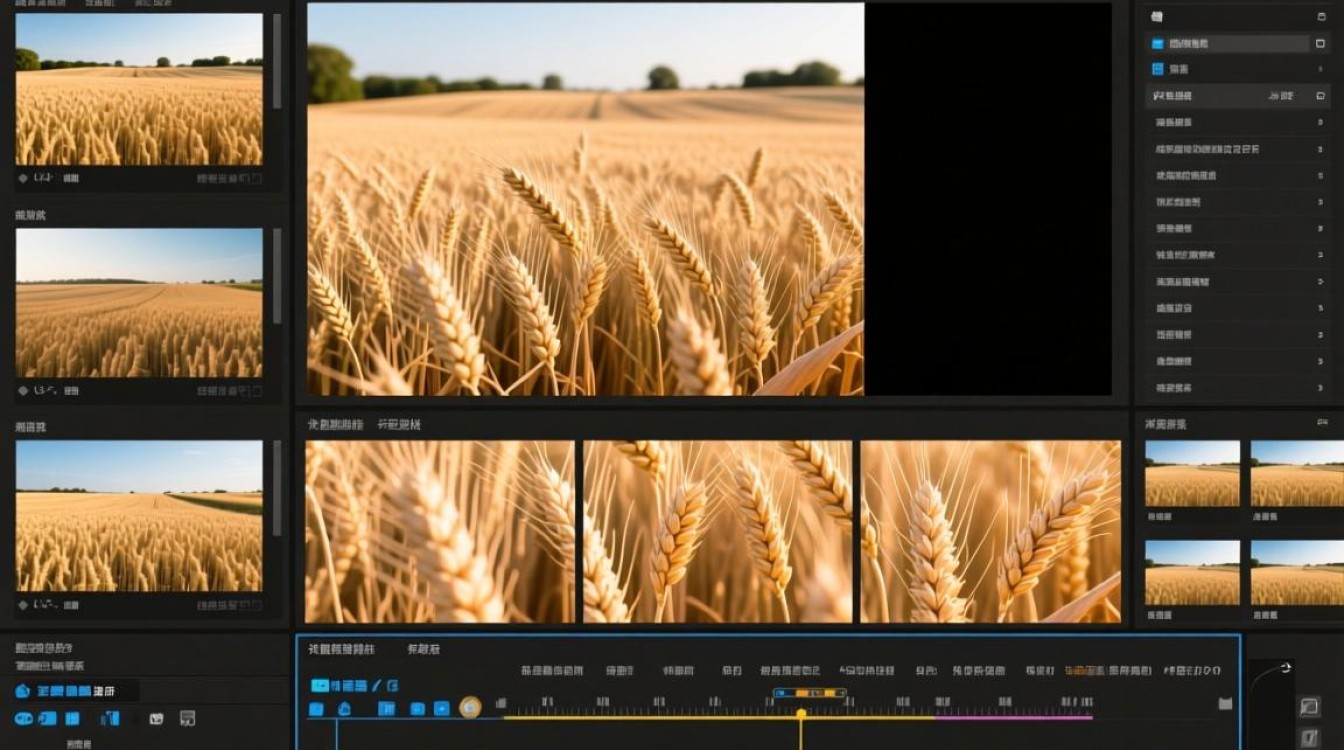Click the white camera icon in the bottom-left toolbar
Screen dimensions: 1344x750
[x=156, y=719]
